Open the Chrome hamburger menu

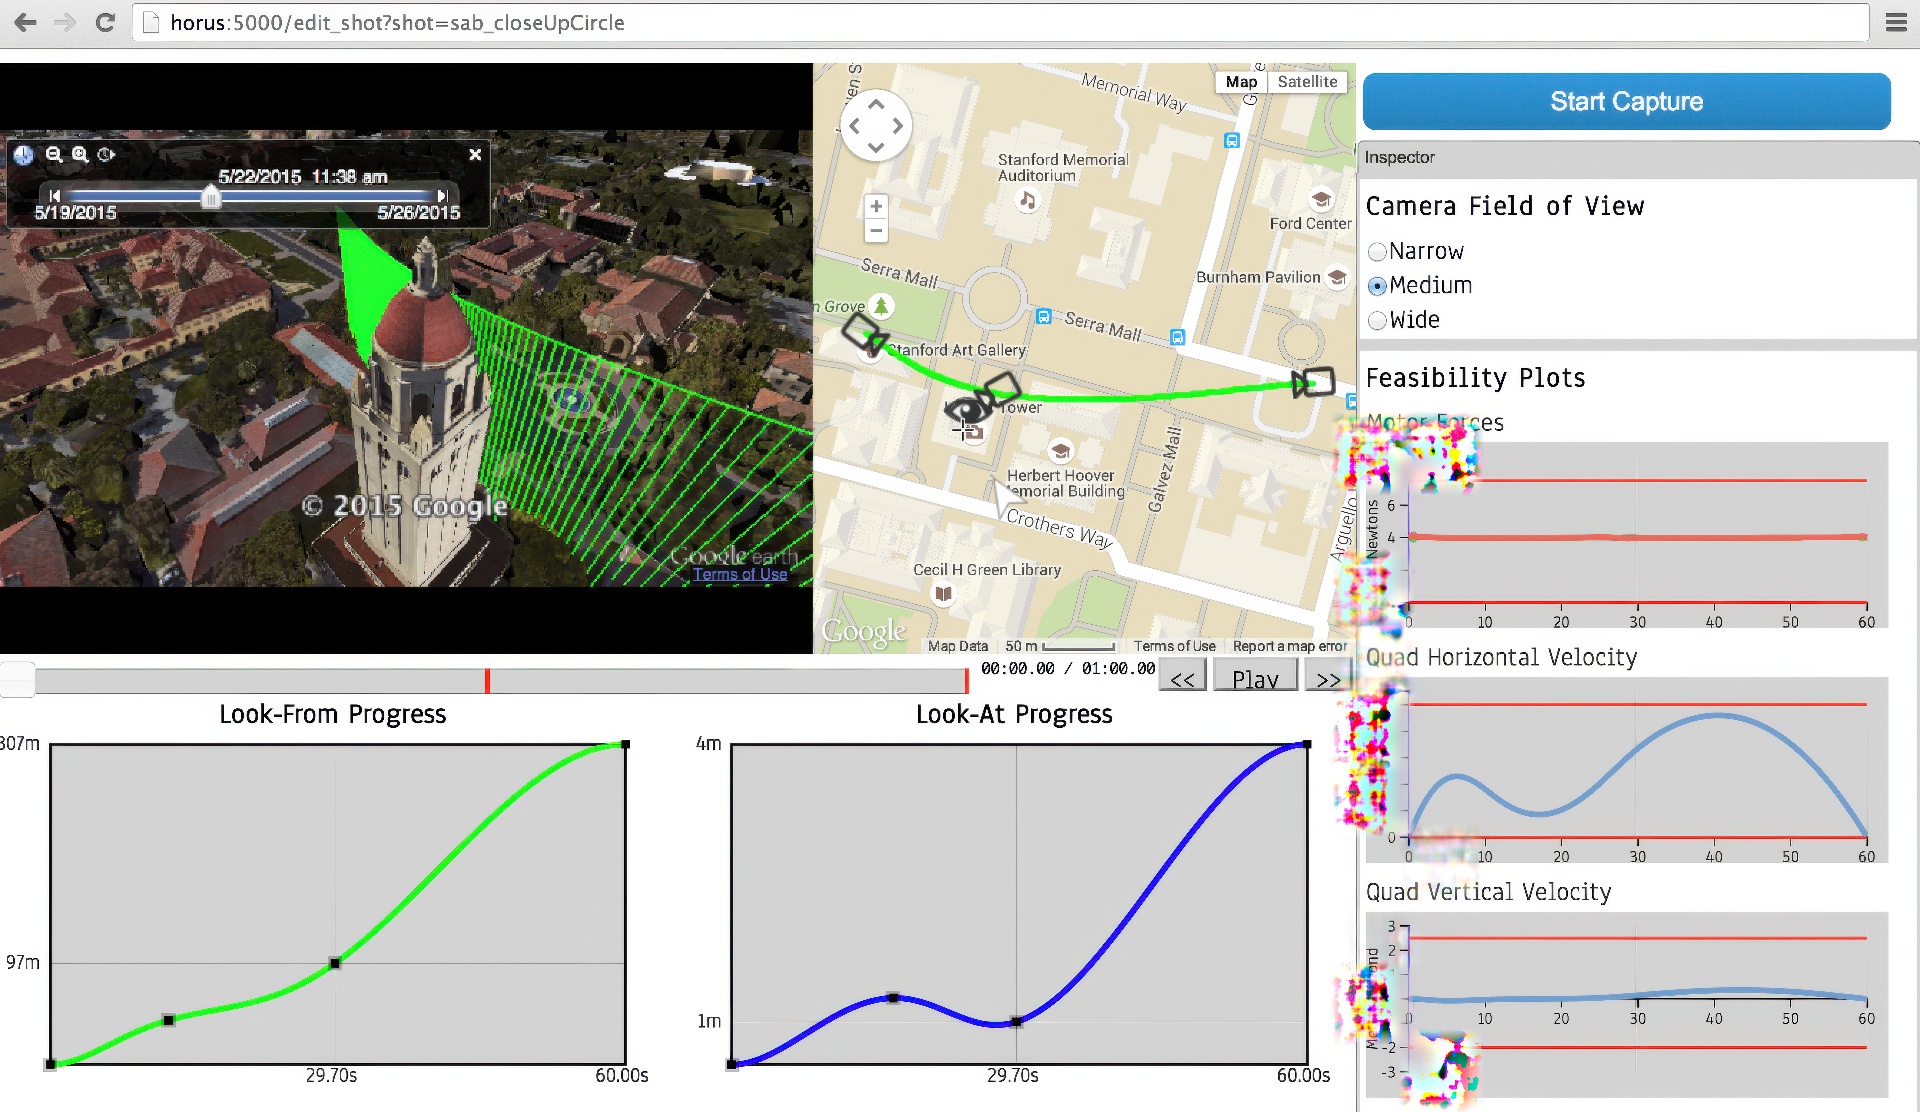click(1896, 22)
